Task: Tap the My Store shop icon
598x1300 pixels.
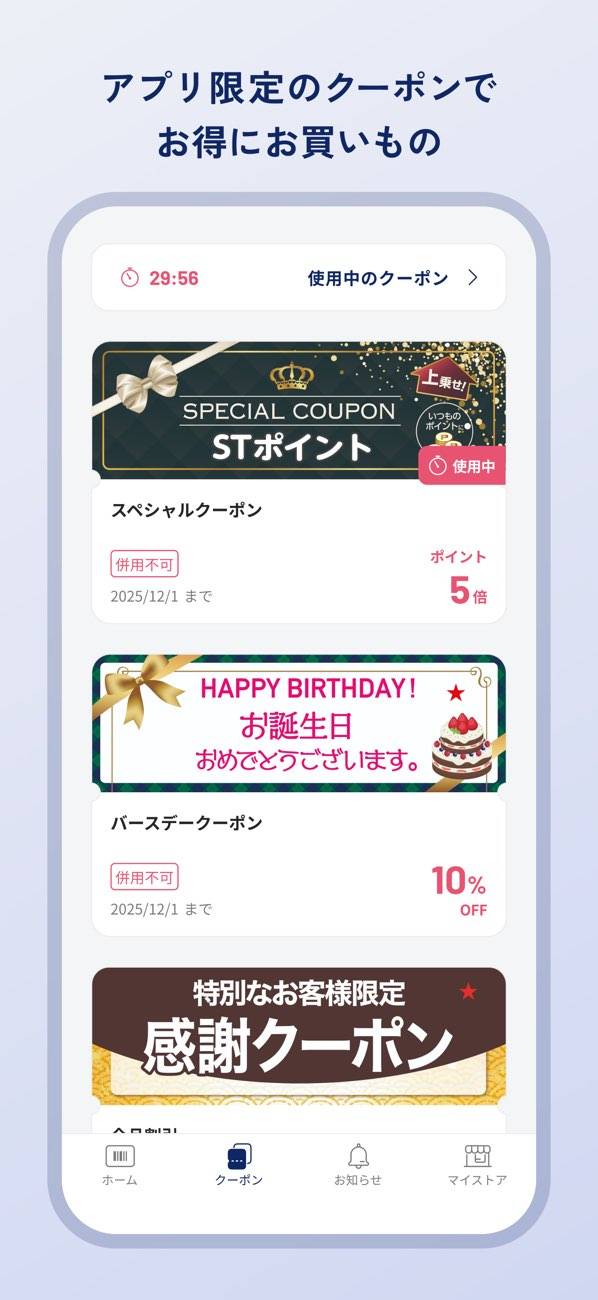Action: click(x=477, y=1156)
